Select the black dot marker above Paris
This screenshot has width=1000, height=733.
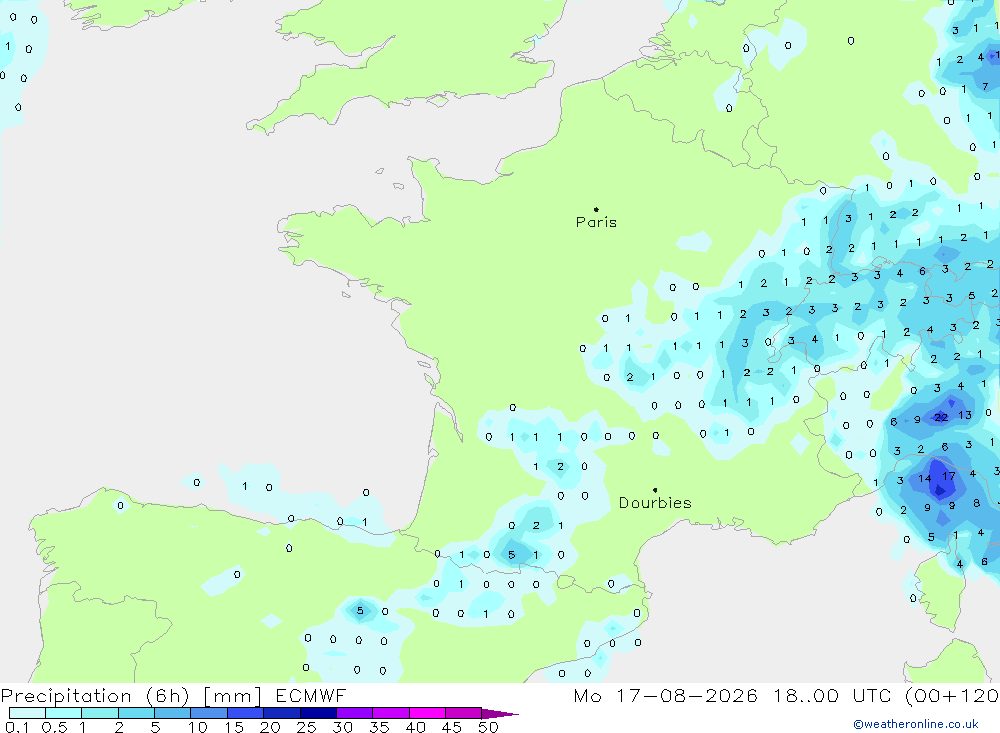coord(596,209)
